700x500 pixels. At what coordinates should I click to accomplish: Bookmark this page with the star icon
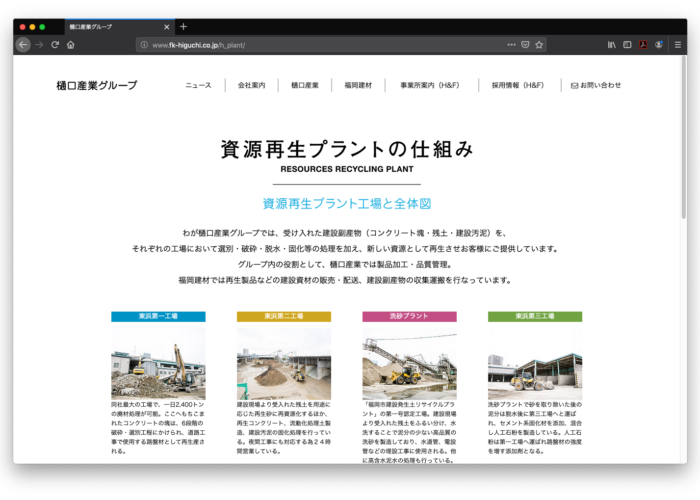pyautogui.click(x=540, y=45)
